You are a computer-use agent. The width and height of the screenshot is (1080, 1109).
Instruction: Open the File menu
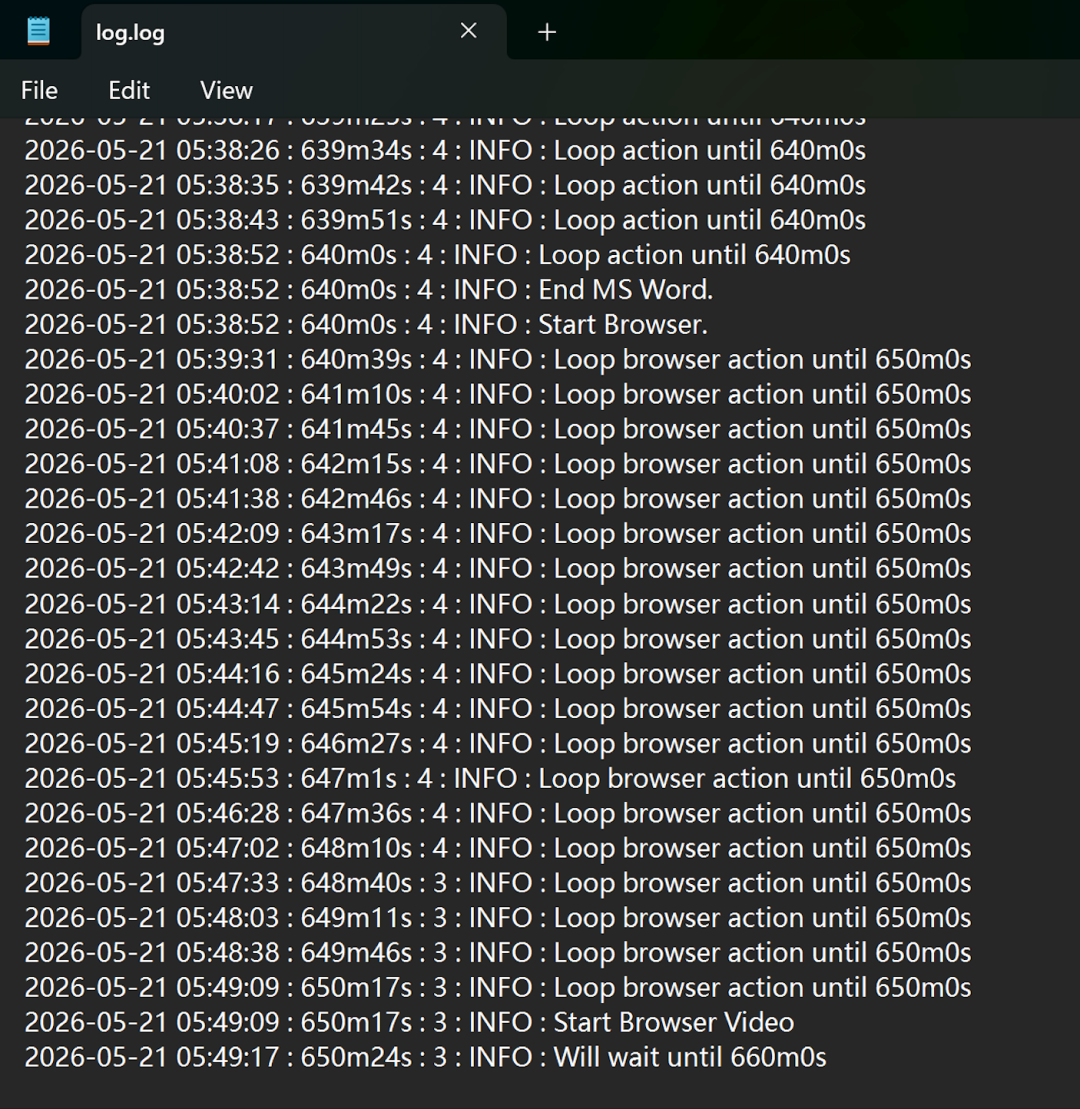coord(39,91)
